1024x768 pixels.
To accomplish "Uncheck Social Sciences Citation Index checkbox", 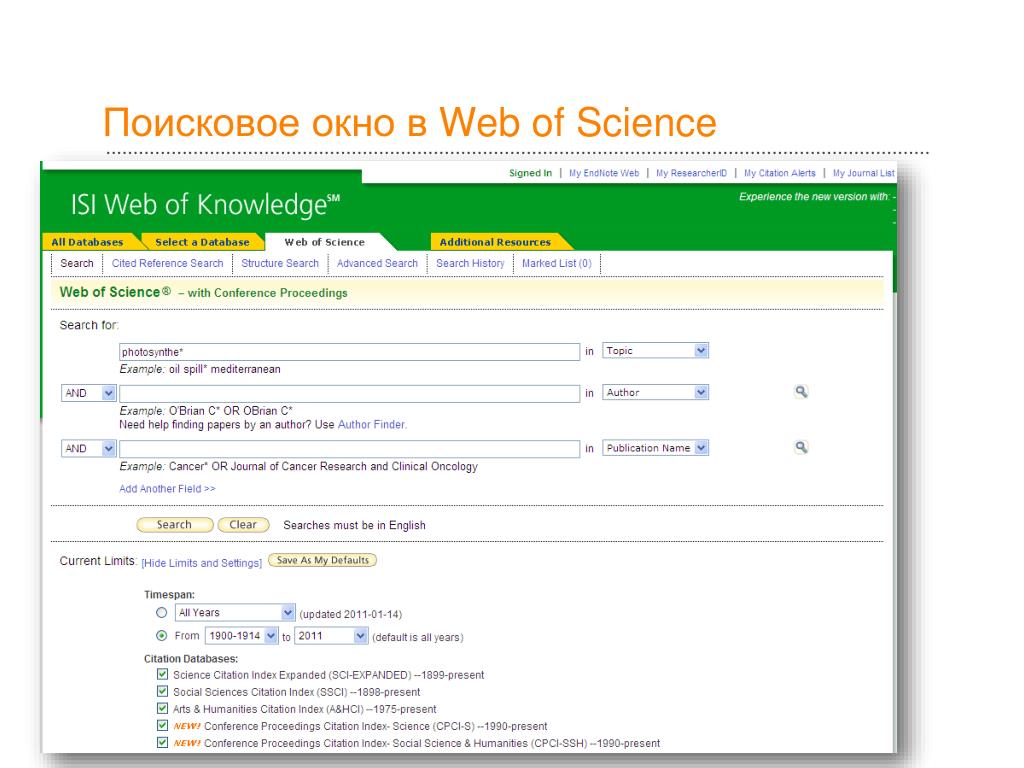I will coord(162,691).
